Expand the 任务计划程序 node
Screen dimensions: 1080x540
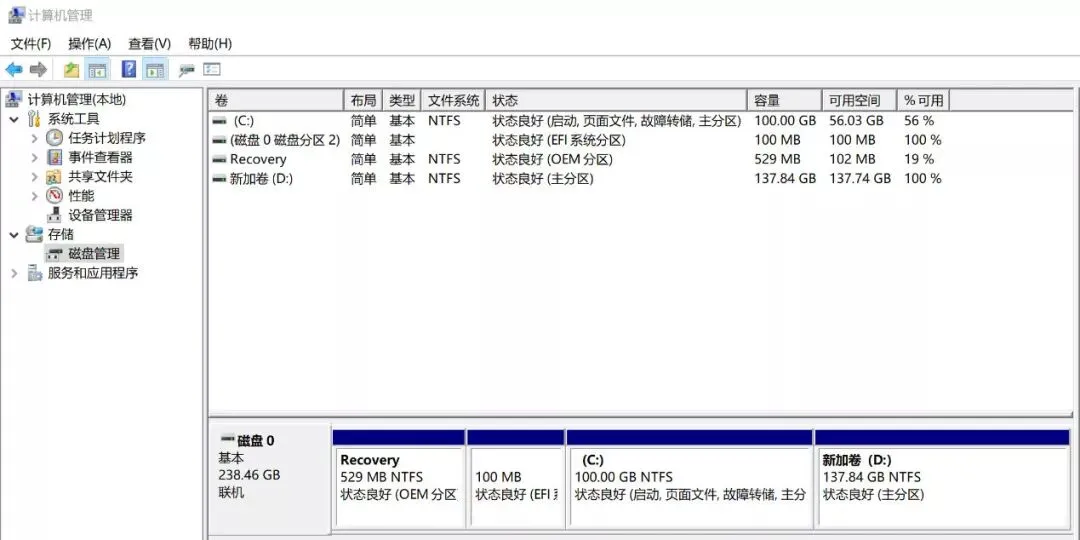[x=34, y=138]
